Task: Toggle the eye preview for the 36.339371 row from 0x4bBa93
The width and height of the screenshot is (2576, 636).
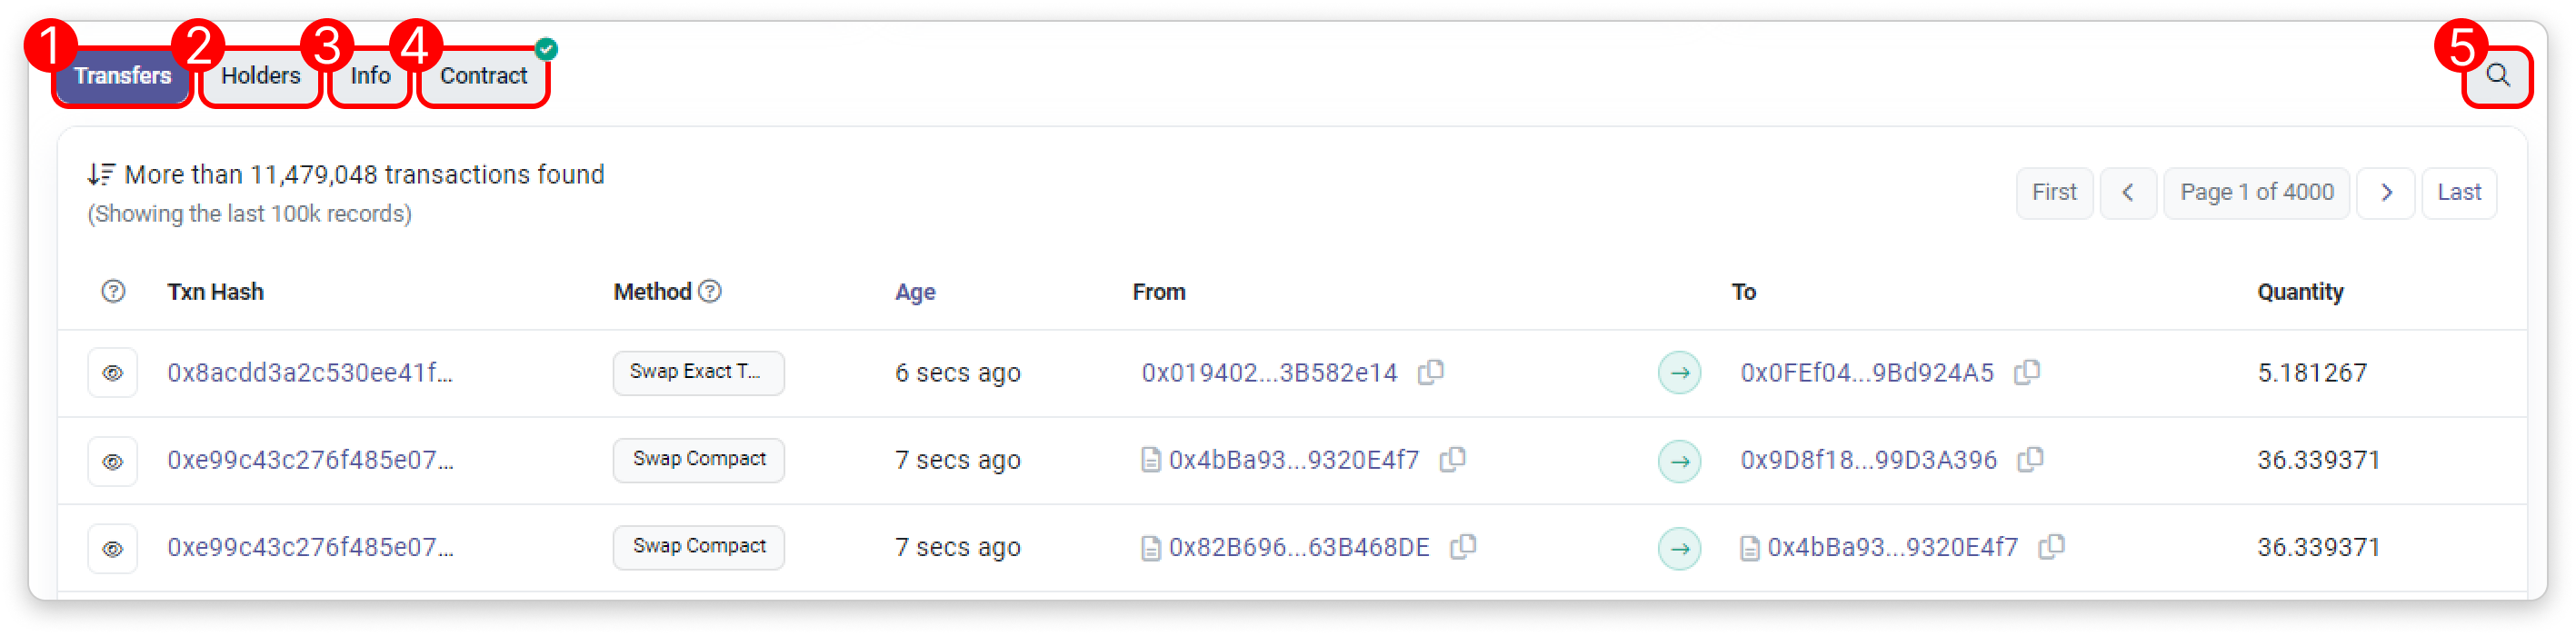Action: pos(113,461)
